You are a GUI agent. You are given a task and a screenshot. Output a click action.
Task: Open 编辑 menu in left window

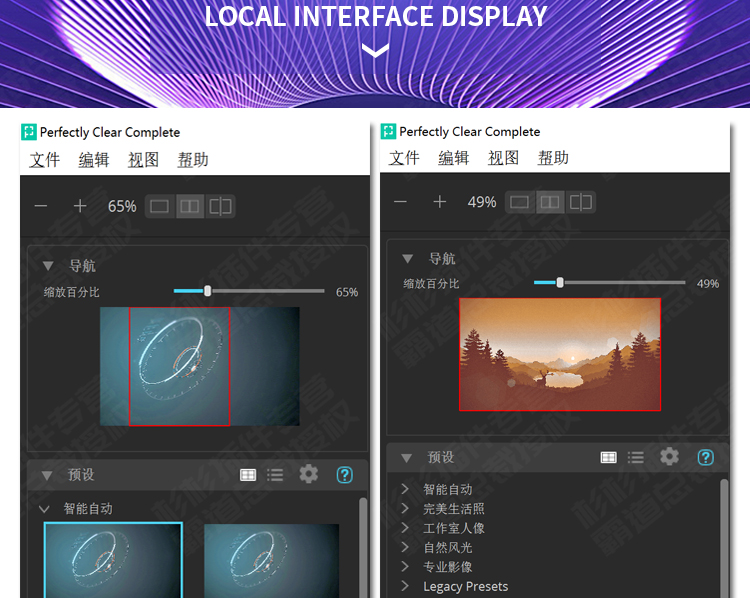(x=94, y=160)
